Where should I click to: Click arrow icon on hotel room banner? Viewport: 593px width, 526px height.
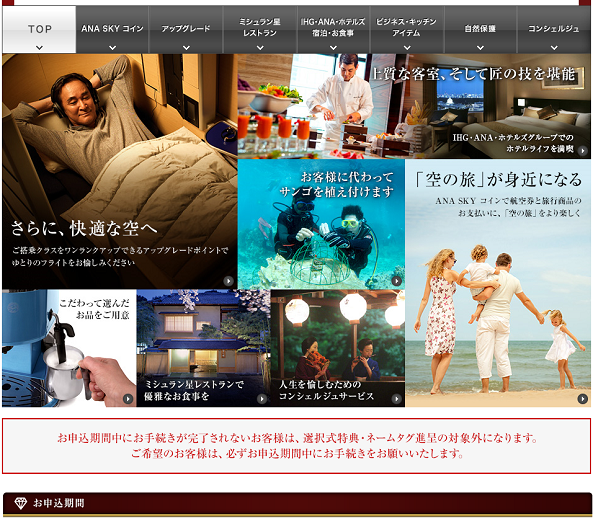point(583,151)
